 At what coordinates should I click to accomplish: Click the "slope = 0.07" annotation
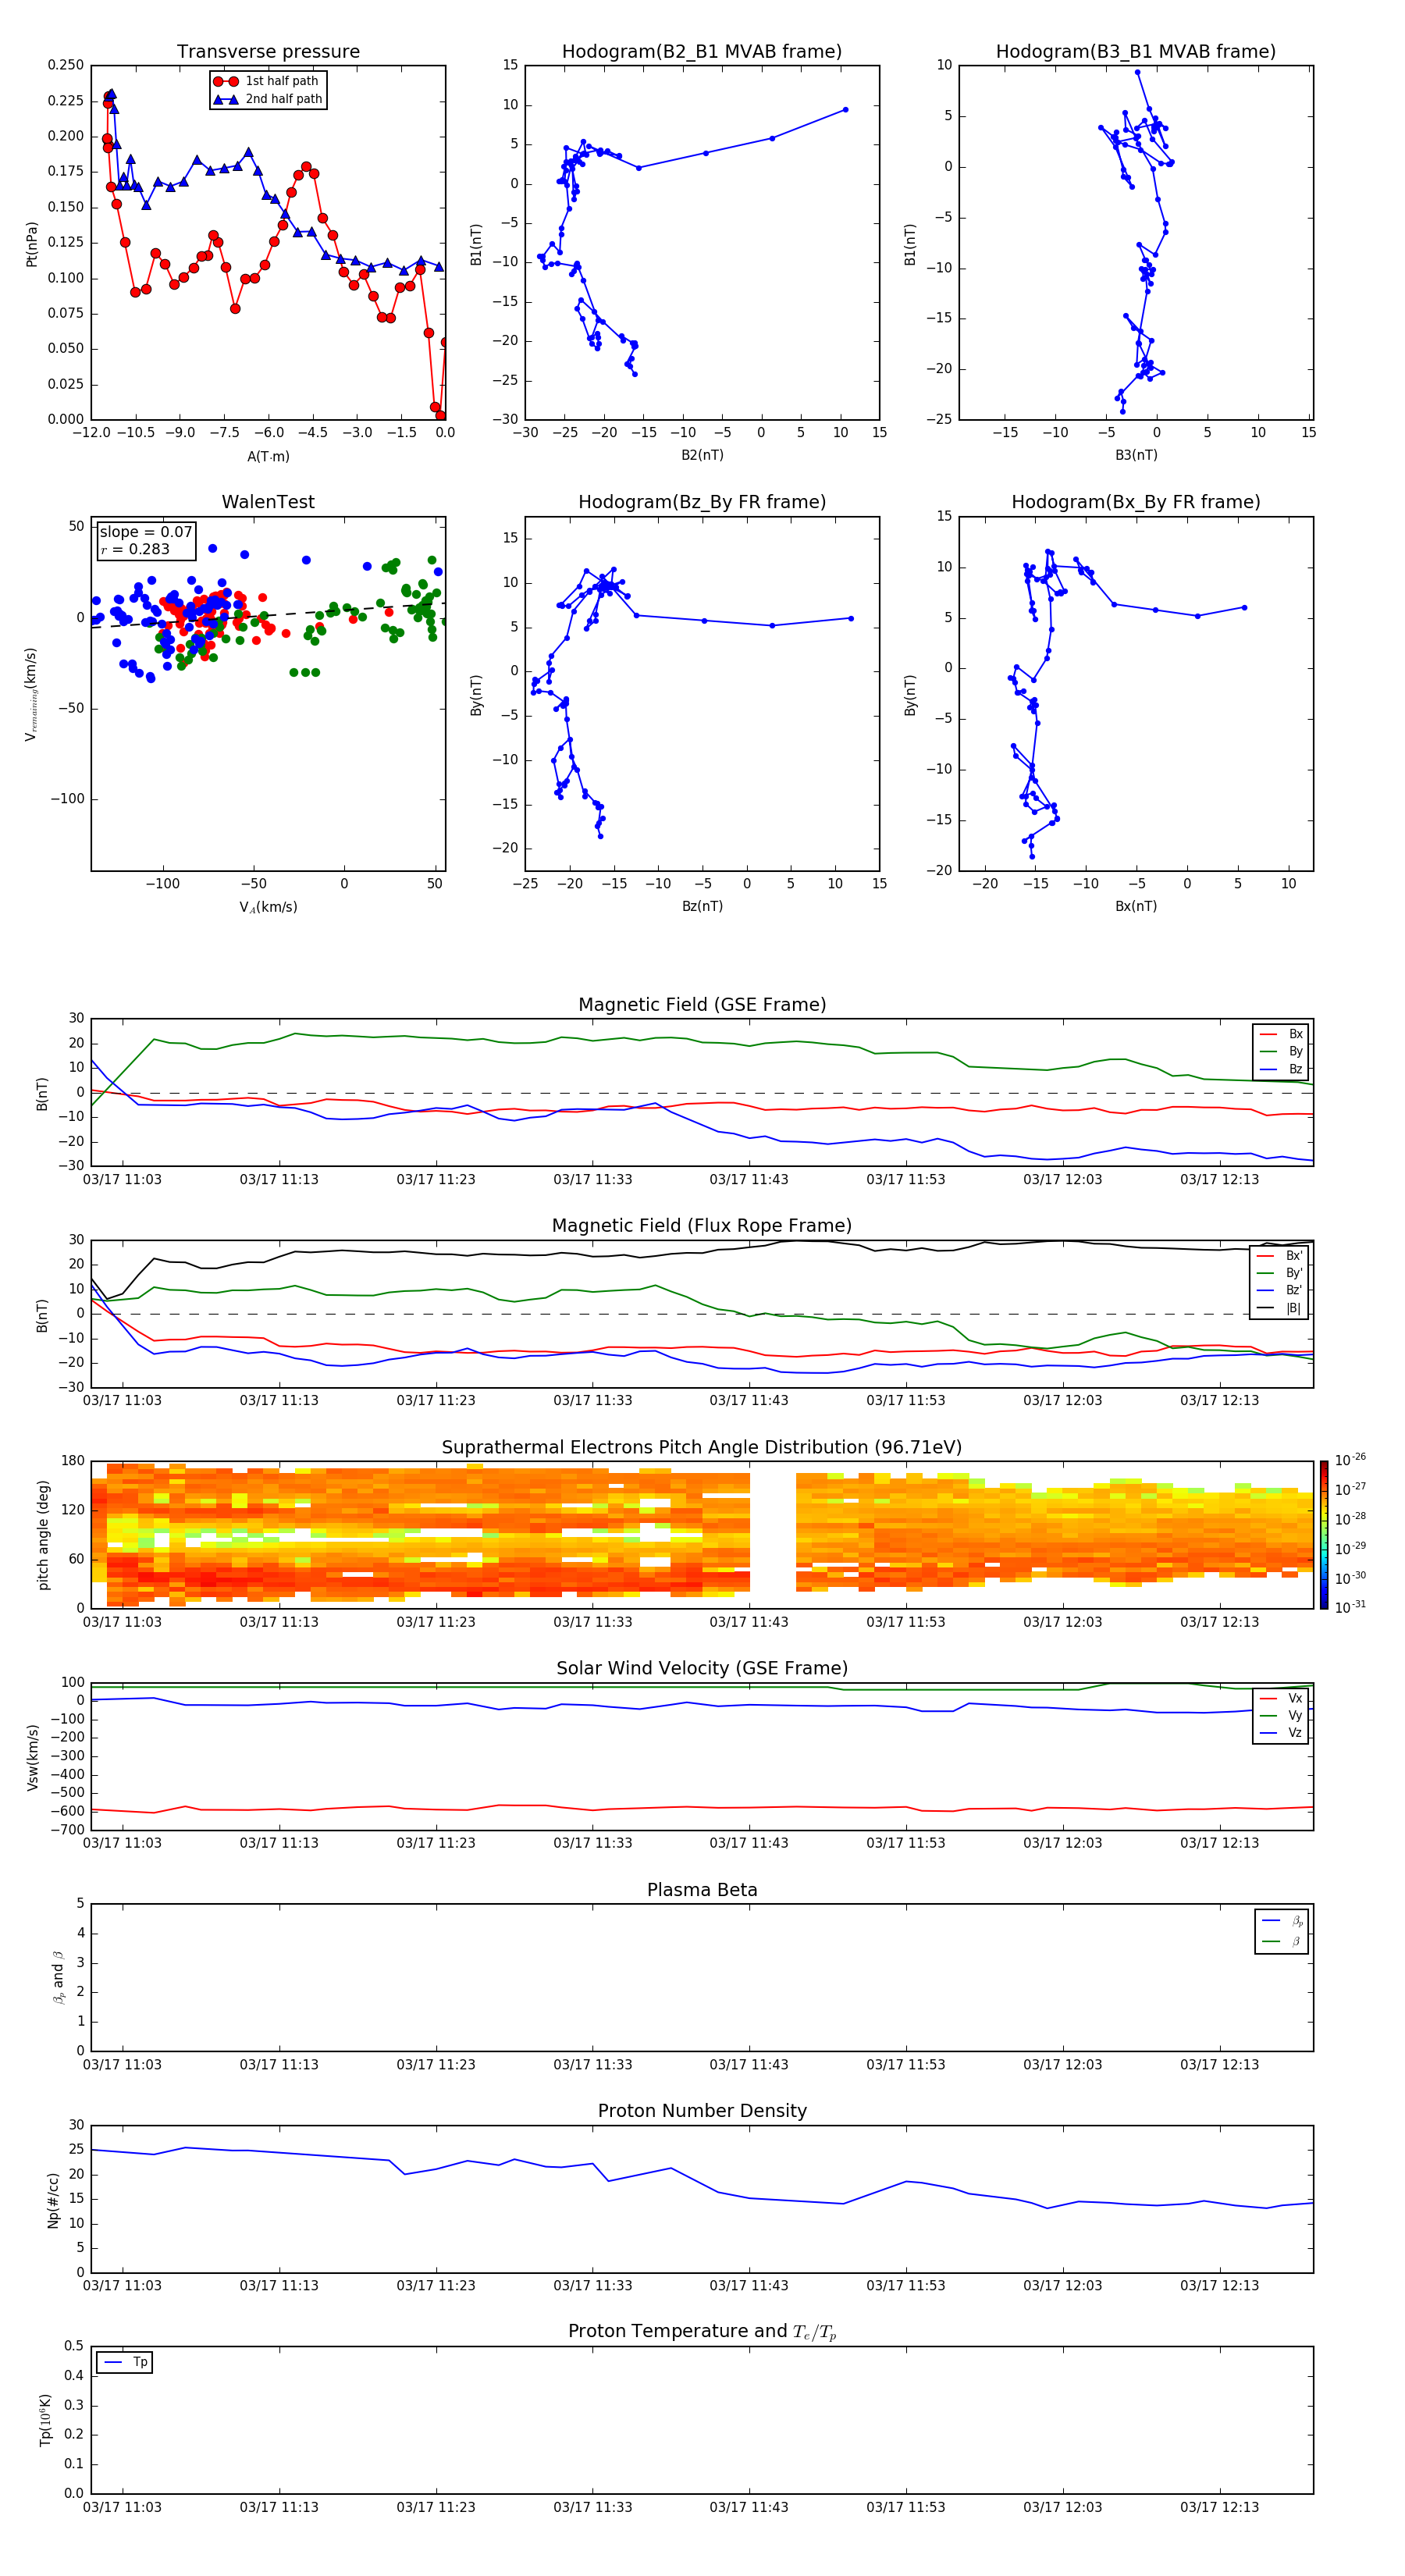click(145, 532)
